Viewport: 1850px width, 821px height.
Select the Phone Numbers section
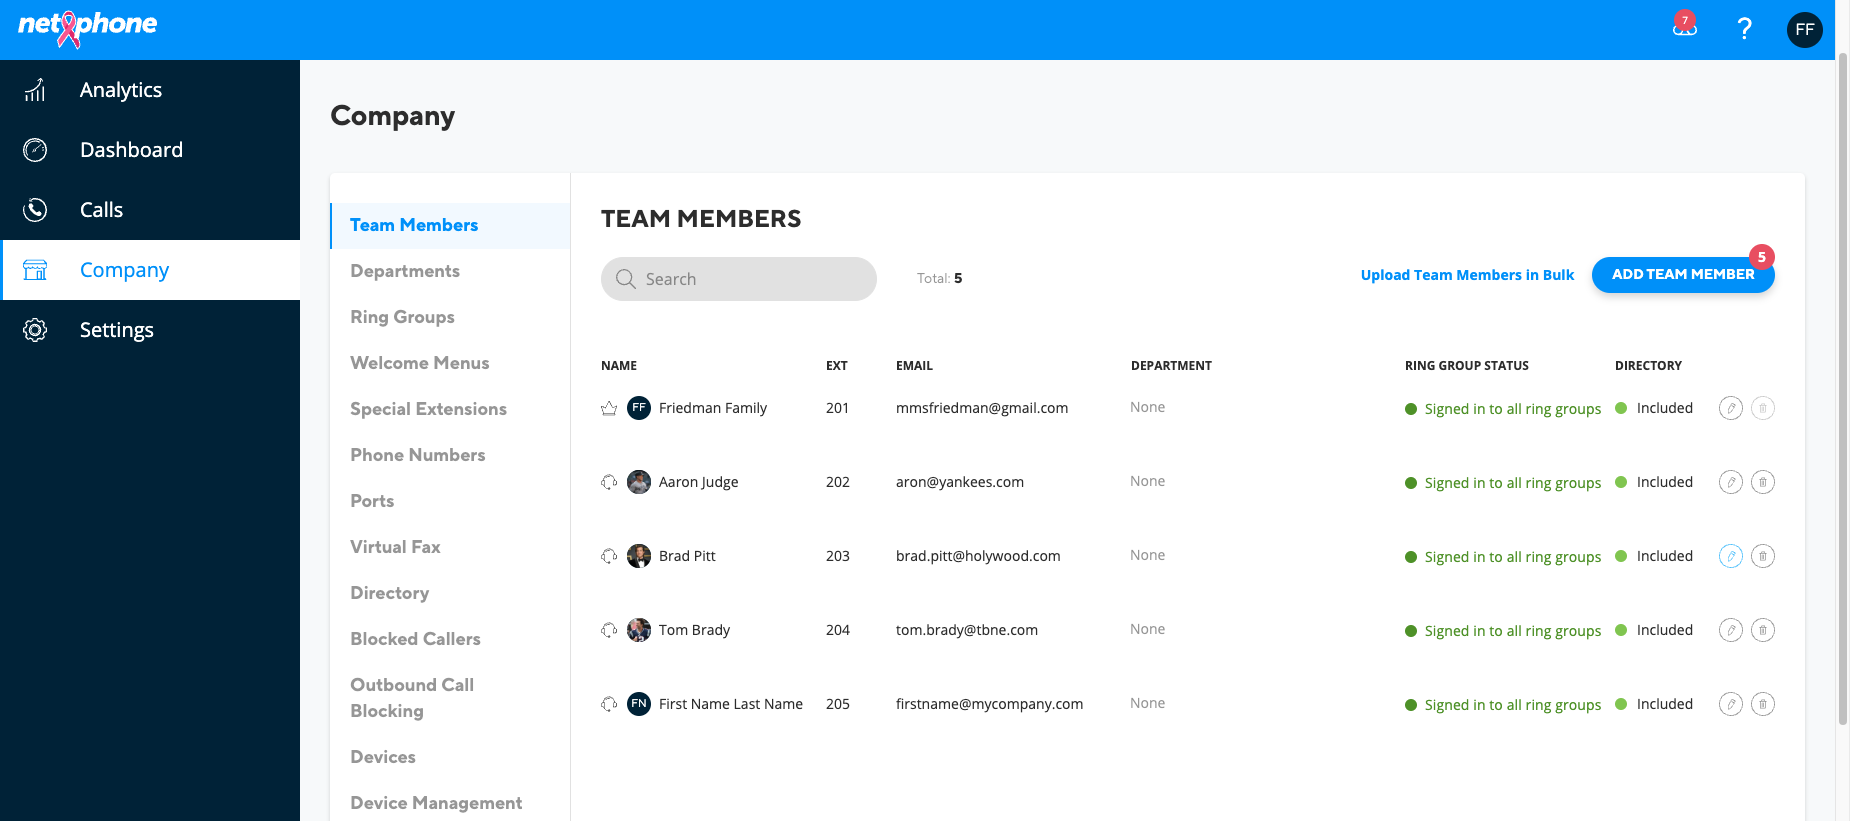pyautogui.click(x=417, y=455)
